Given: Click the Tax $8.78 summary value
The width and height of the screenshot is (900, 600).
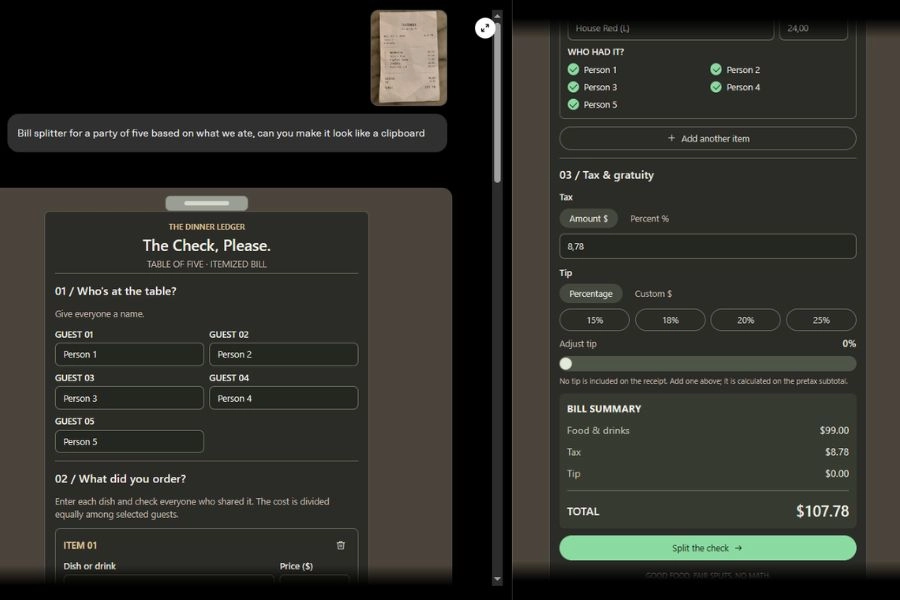Looking at the screenshot, I should coord(837,452).
